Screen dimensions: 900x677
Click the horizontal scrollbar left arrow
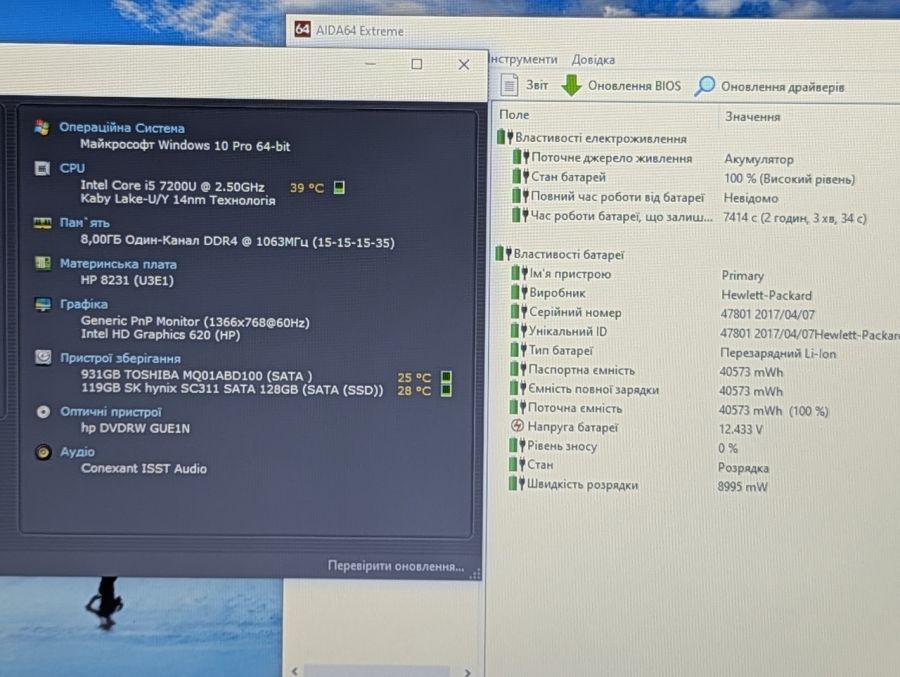point(294,671)
